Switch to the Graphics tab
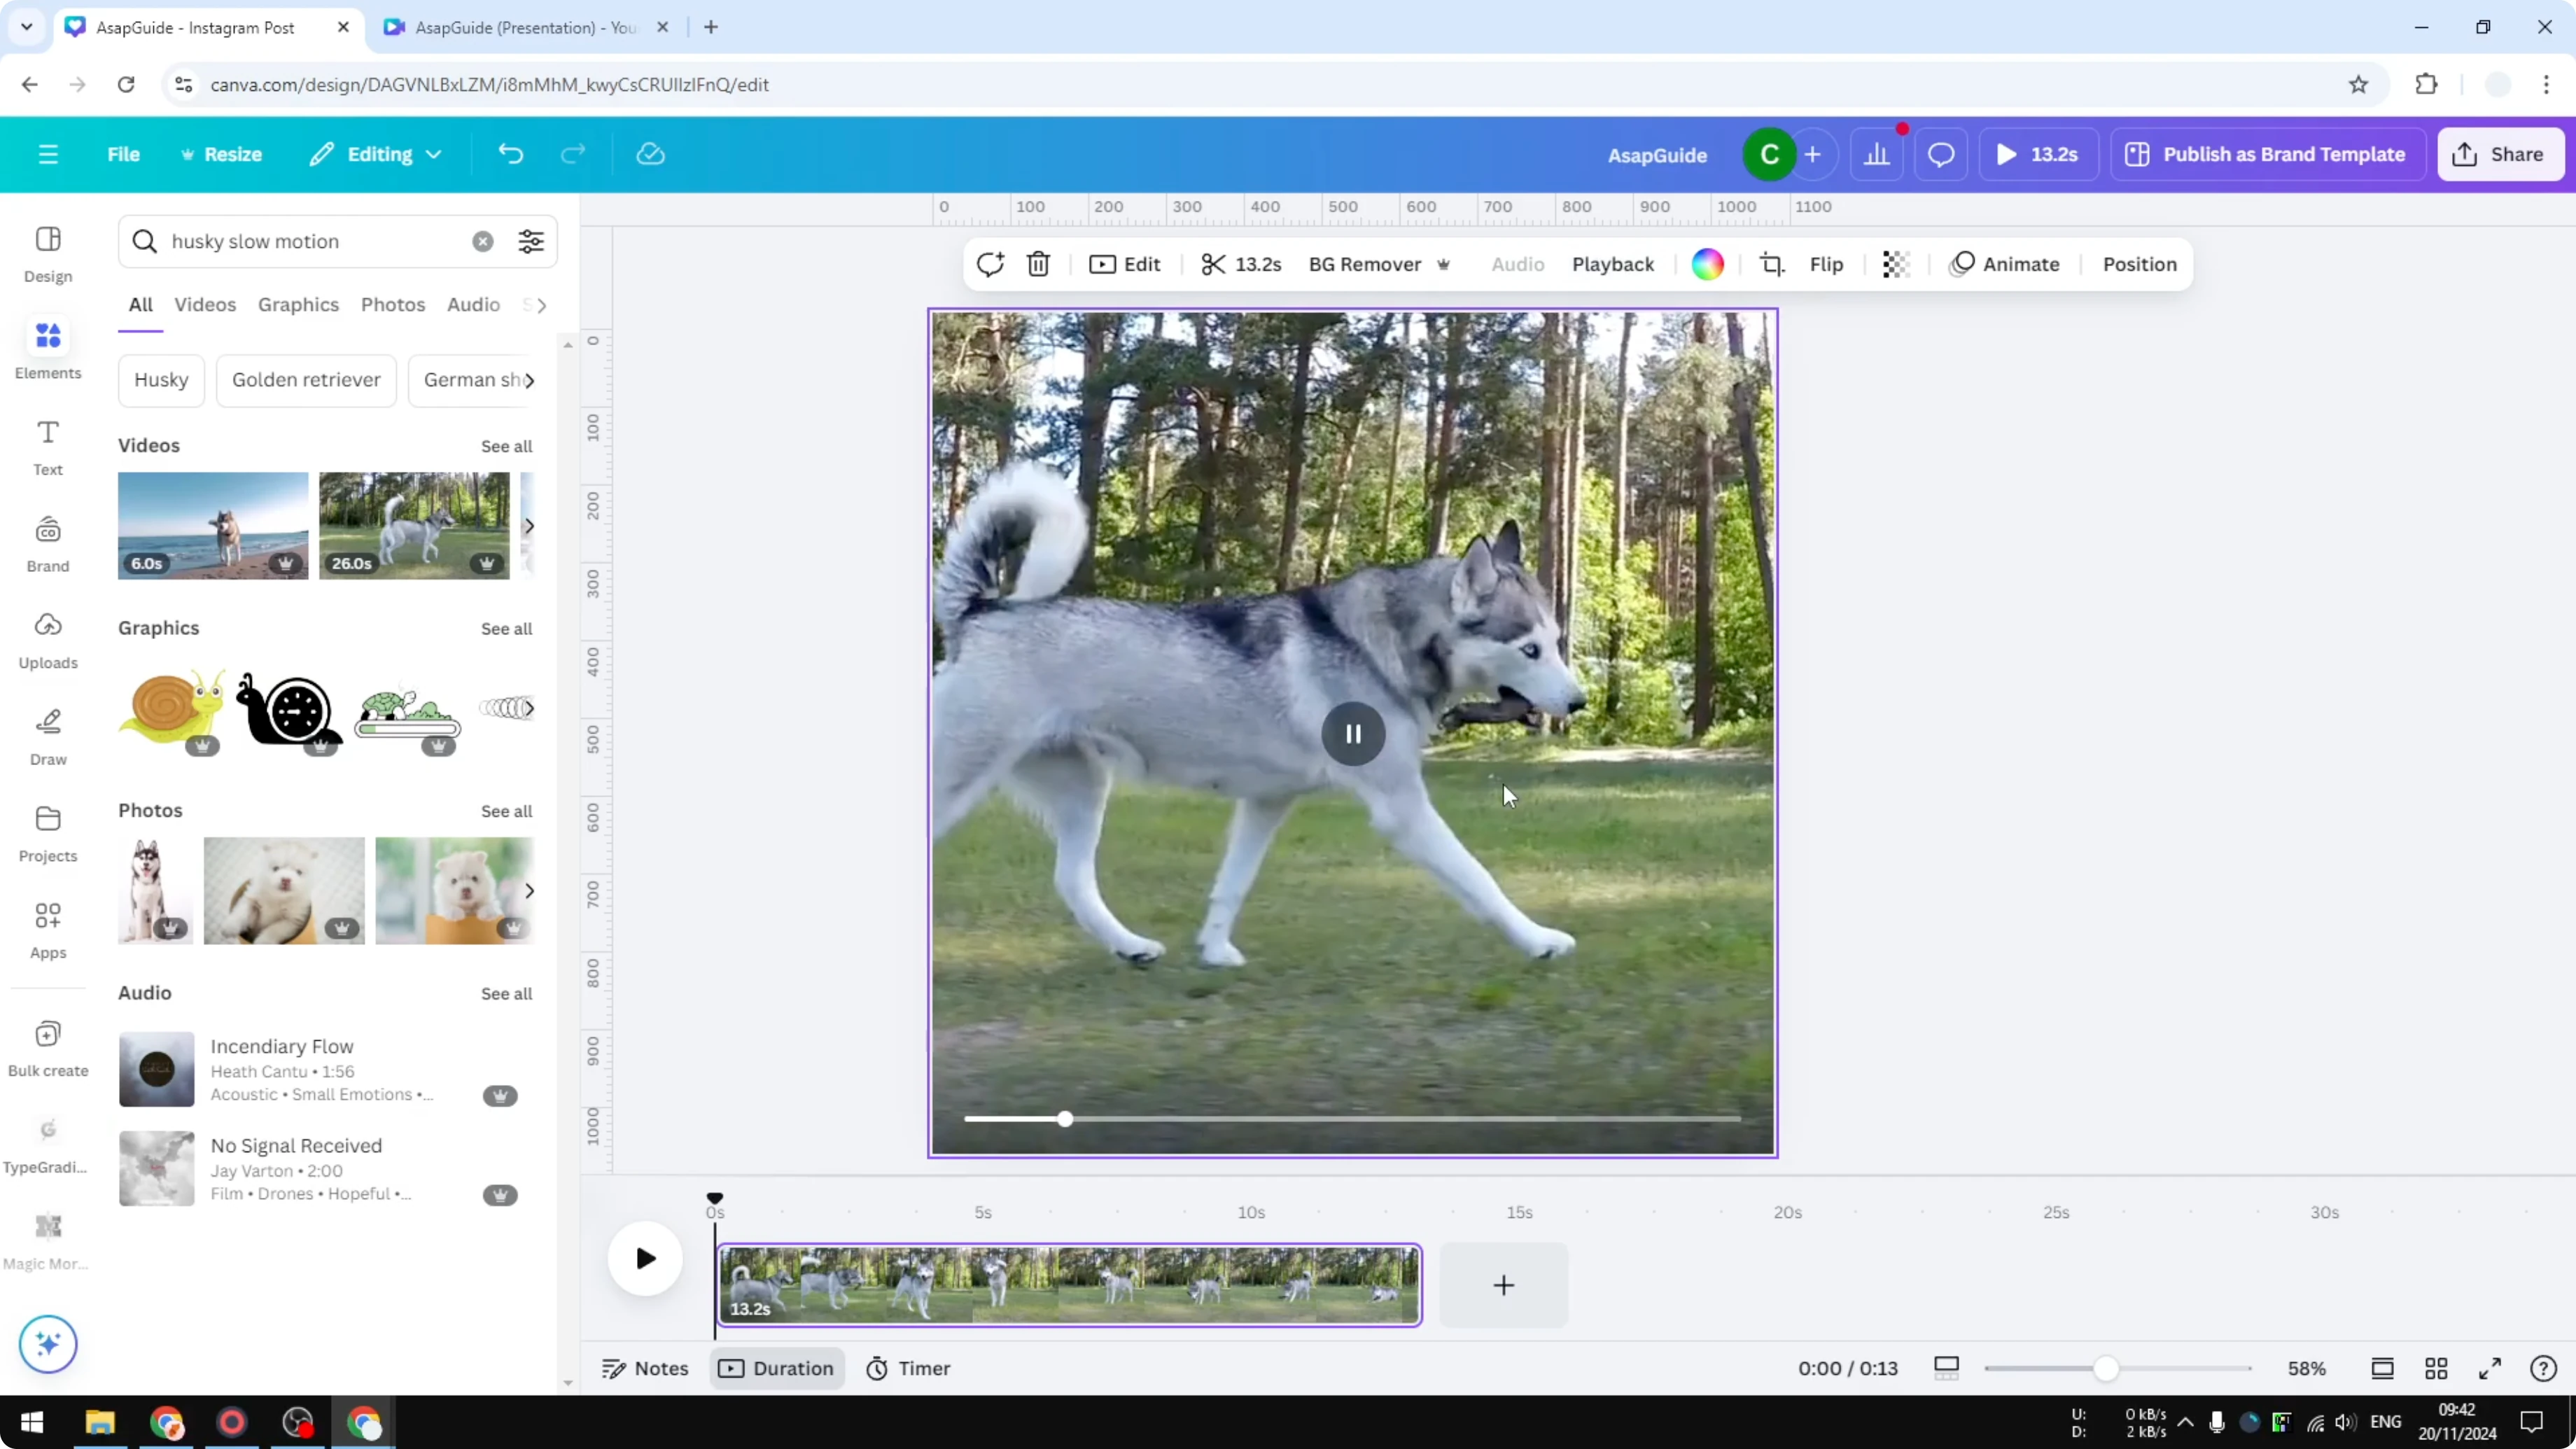Viewport: 2576px width, 1449px height. click(298, 304)
